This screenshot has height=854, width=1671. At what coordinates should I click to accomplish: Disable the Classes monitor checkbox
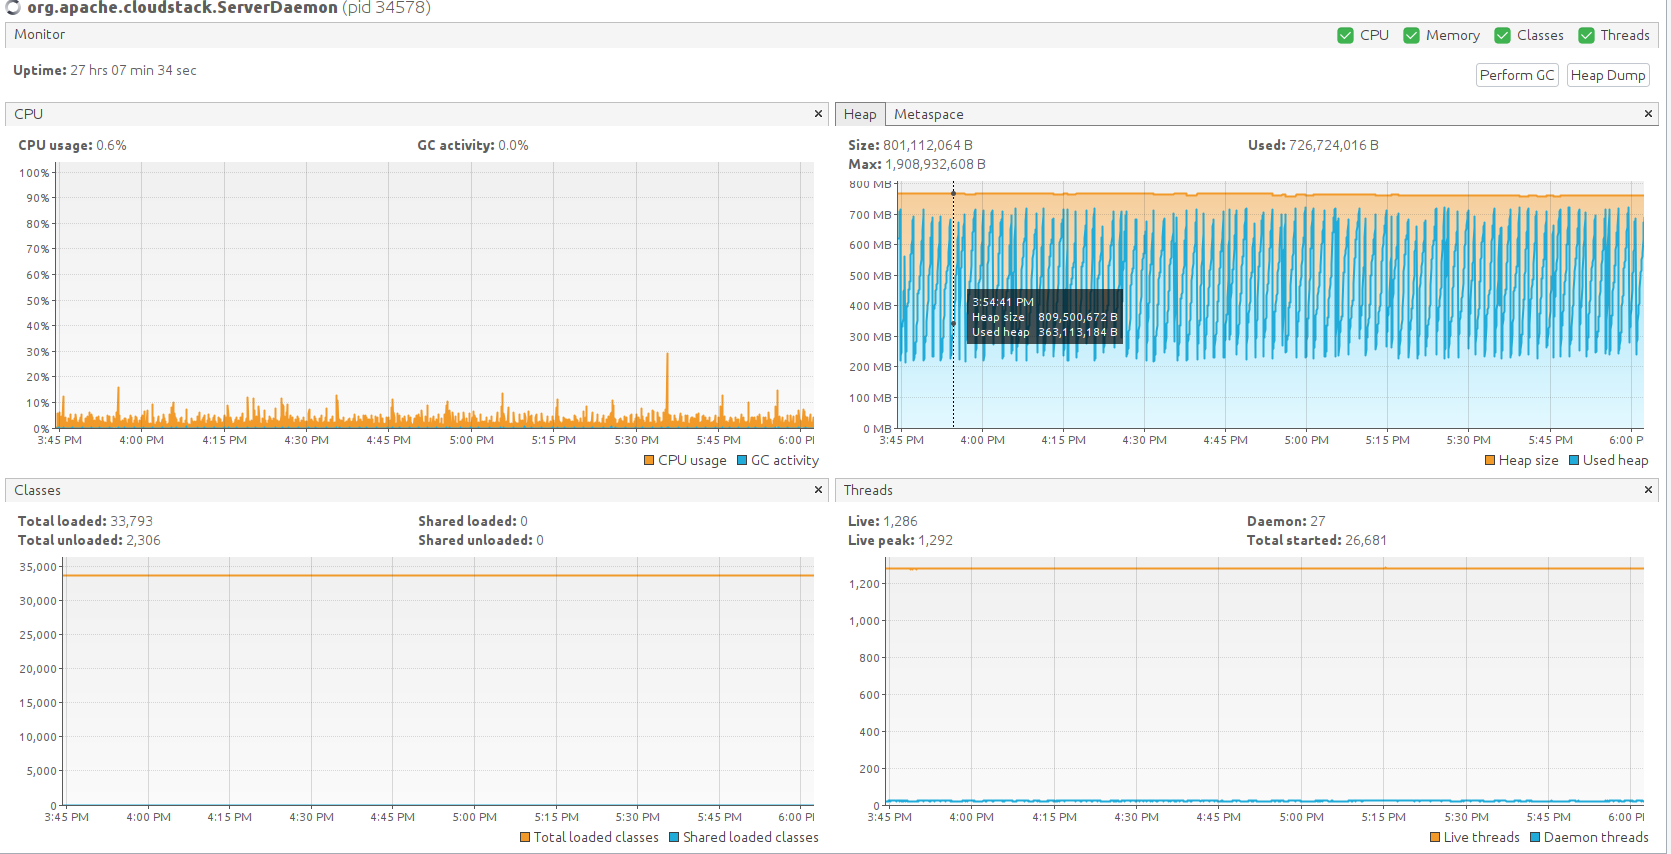(x=1502, y=35)
